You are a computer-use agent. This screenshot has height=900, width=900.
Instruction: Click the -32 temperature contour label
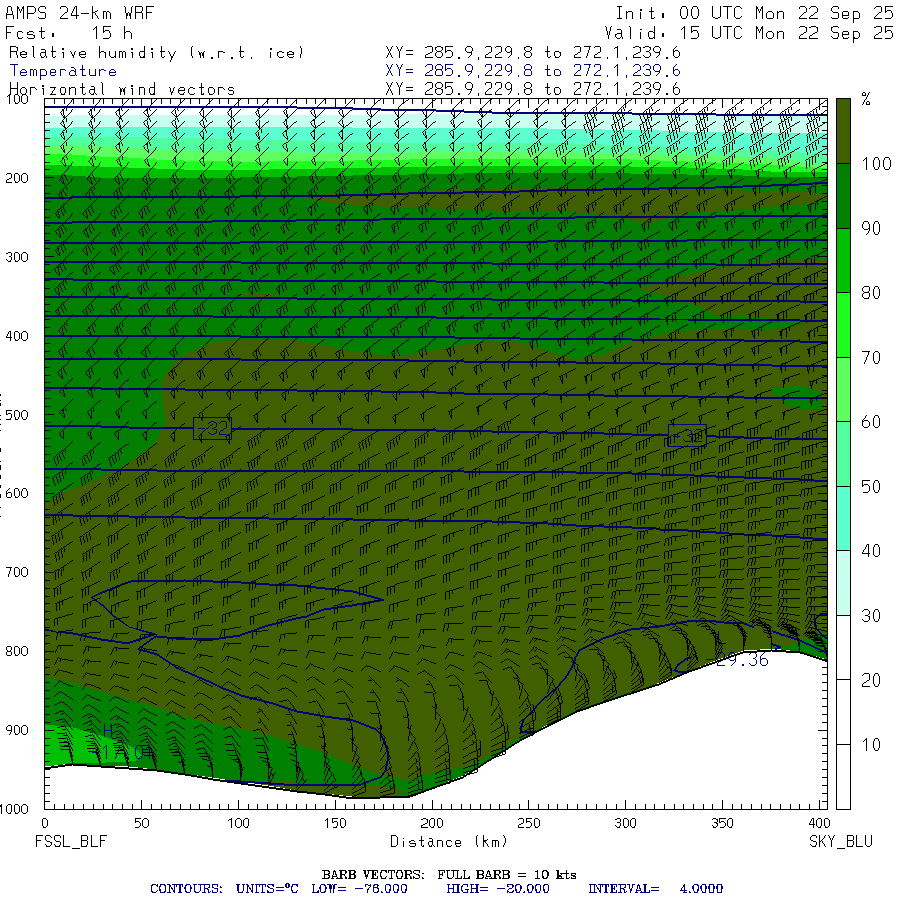212,428
